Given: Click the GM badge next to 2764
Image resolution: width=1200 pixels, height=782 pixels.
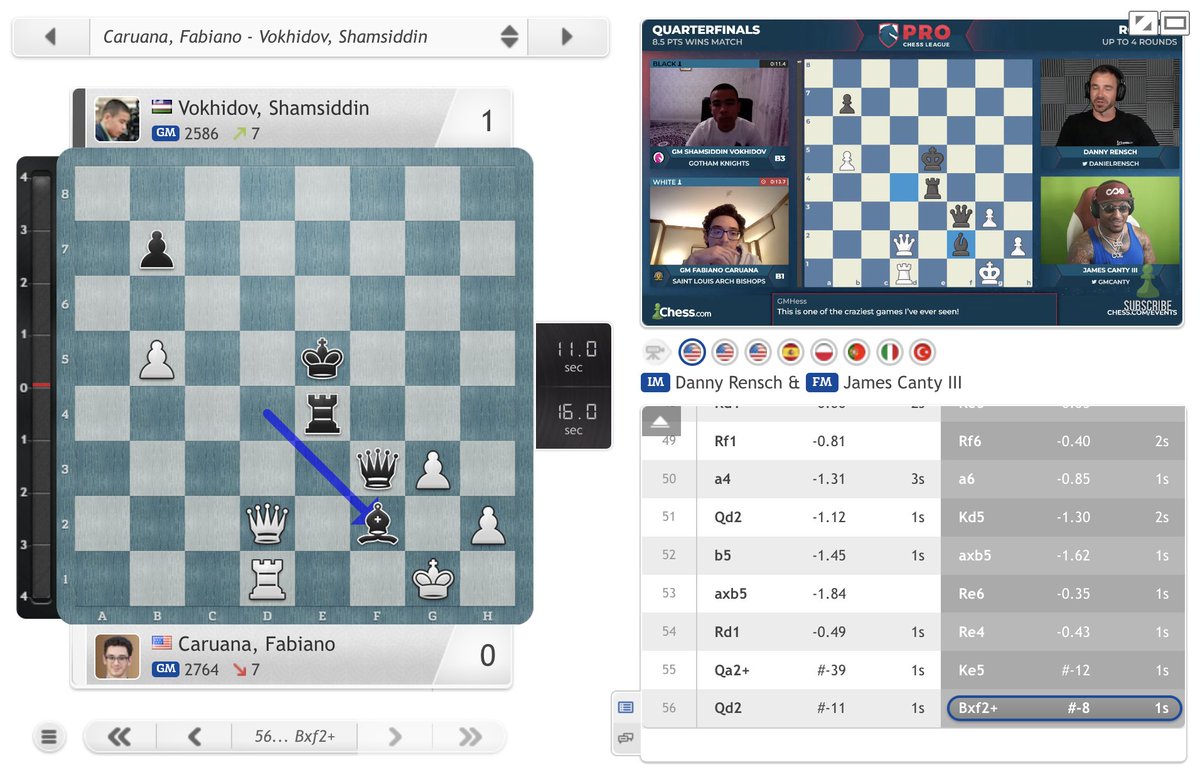Looking at the screenshot, I should (x=165, y=670).
